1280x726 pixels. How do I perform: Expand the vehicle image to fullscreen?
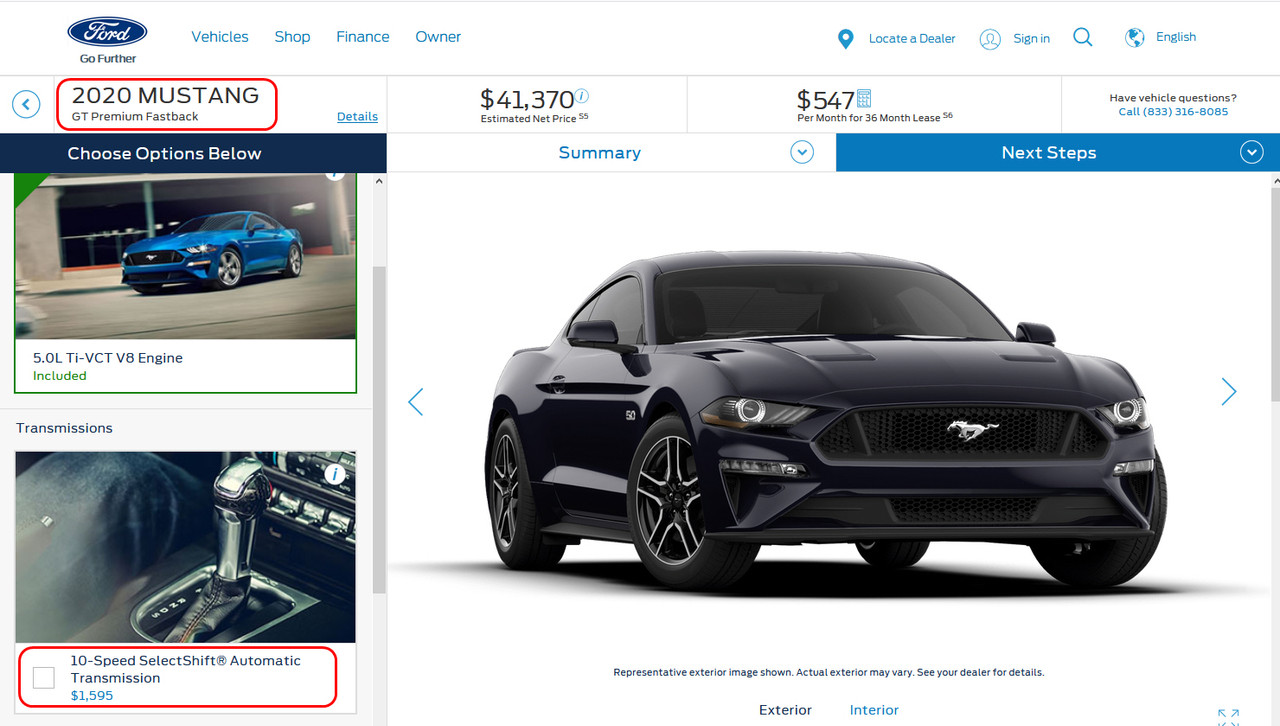click(1229, 716)
